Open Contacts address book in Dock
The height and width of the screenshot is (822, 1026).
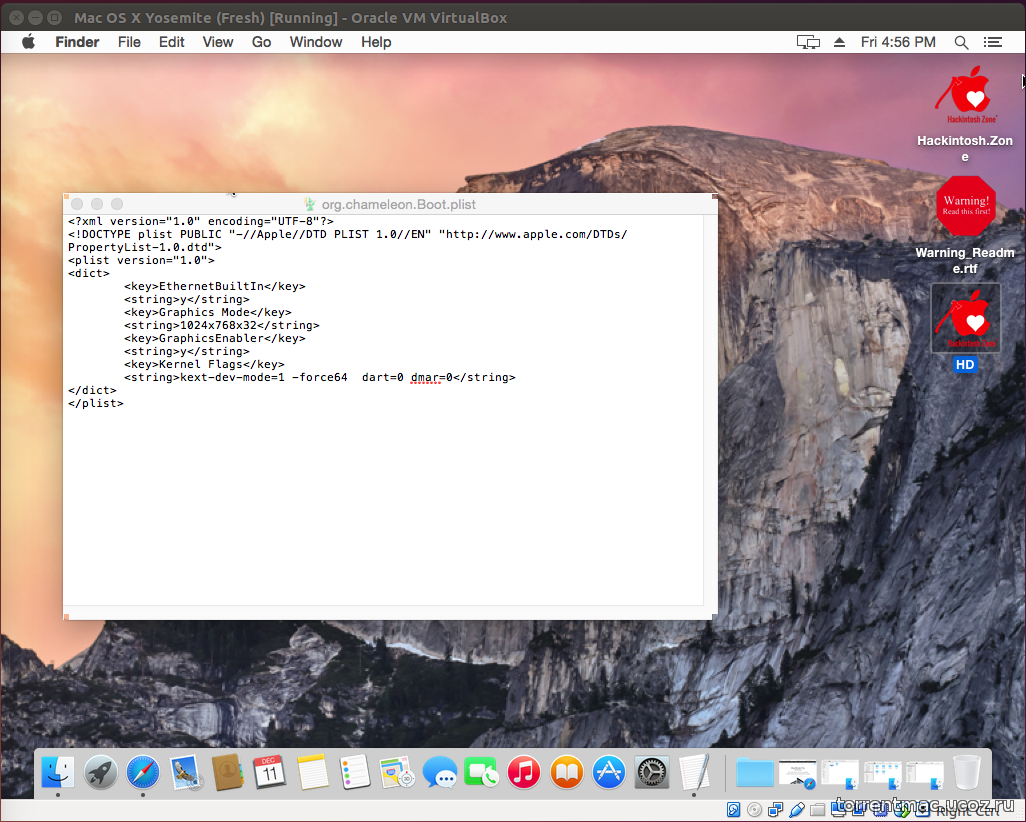point(227,772)
